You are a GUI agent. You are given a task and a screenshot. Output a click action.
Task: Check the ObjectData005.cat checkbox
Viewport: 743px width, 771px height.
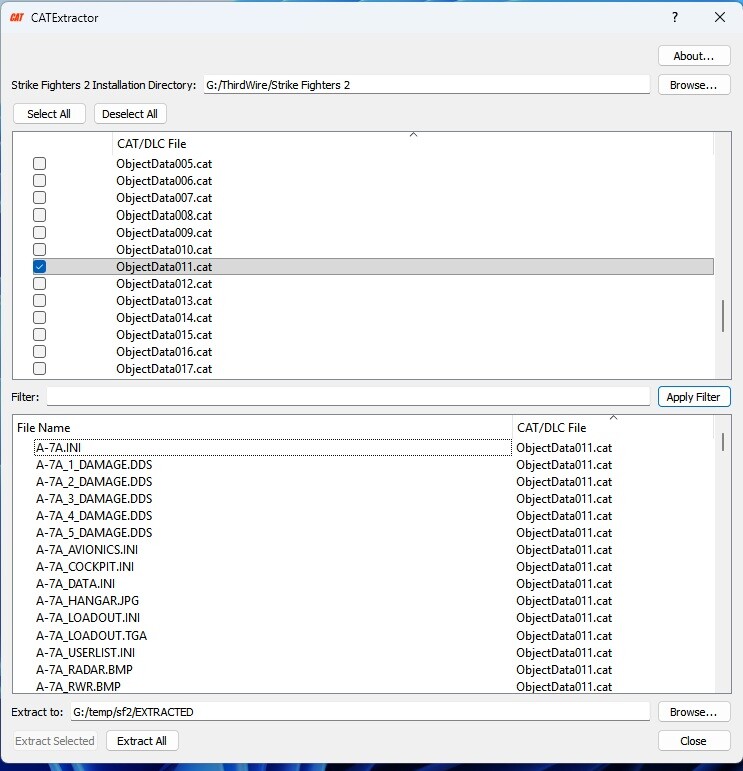39,163
